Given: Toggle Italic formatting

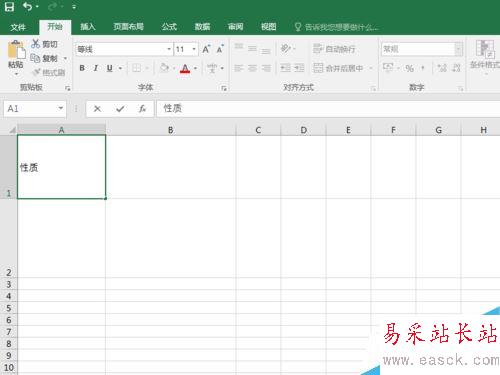Looking at the screenshot, I should [96, 68].
